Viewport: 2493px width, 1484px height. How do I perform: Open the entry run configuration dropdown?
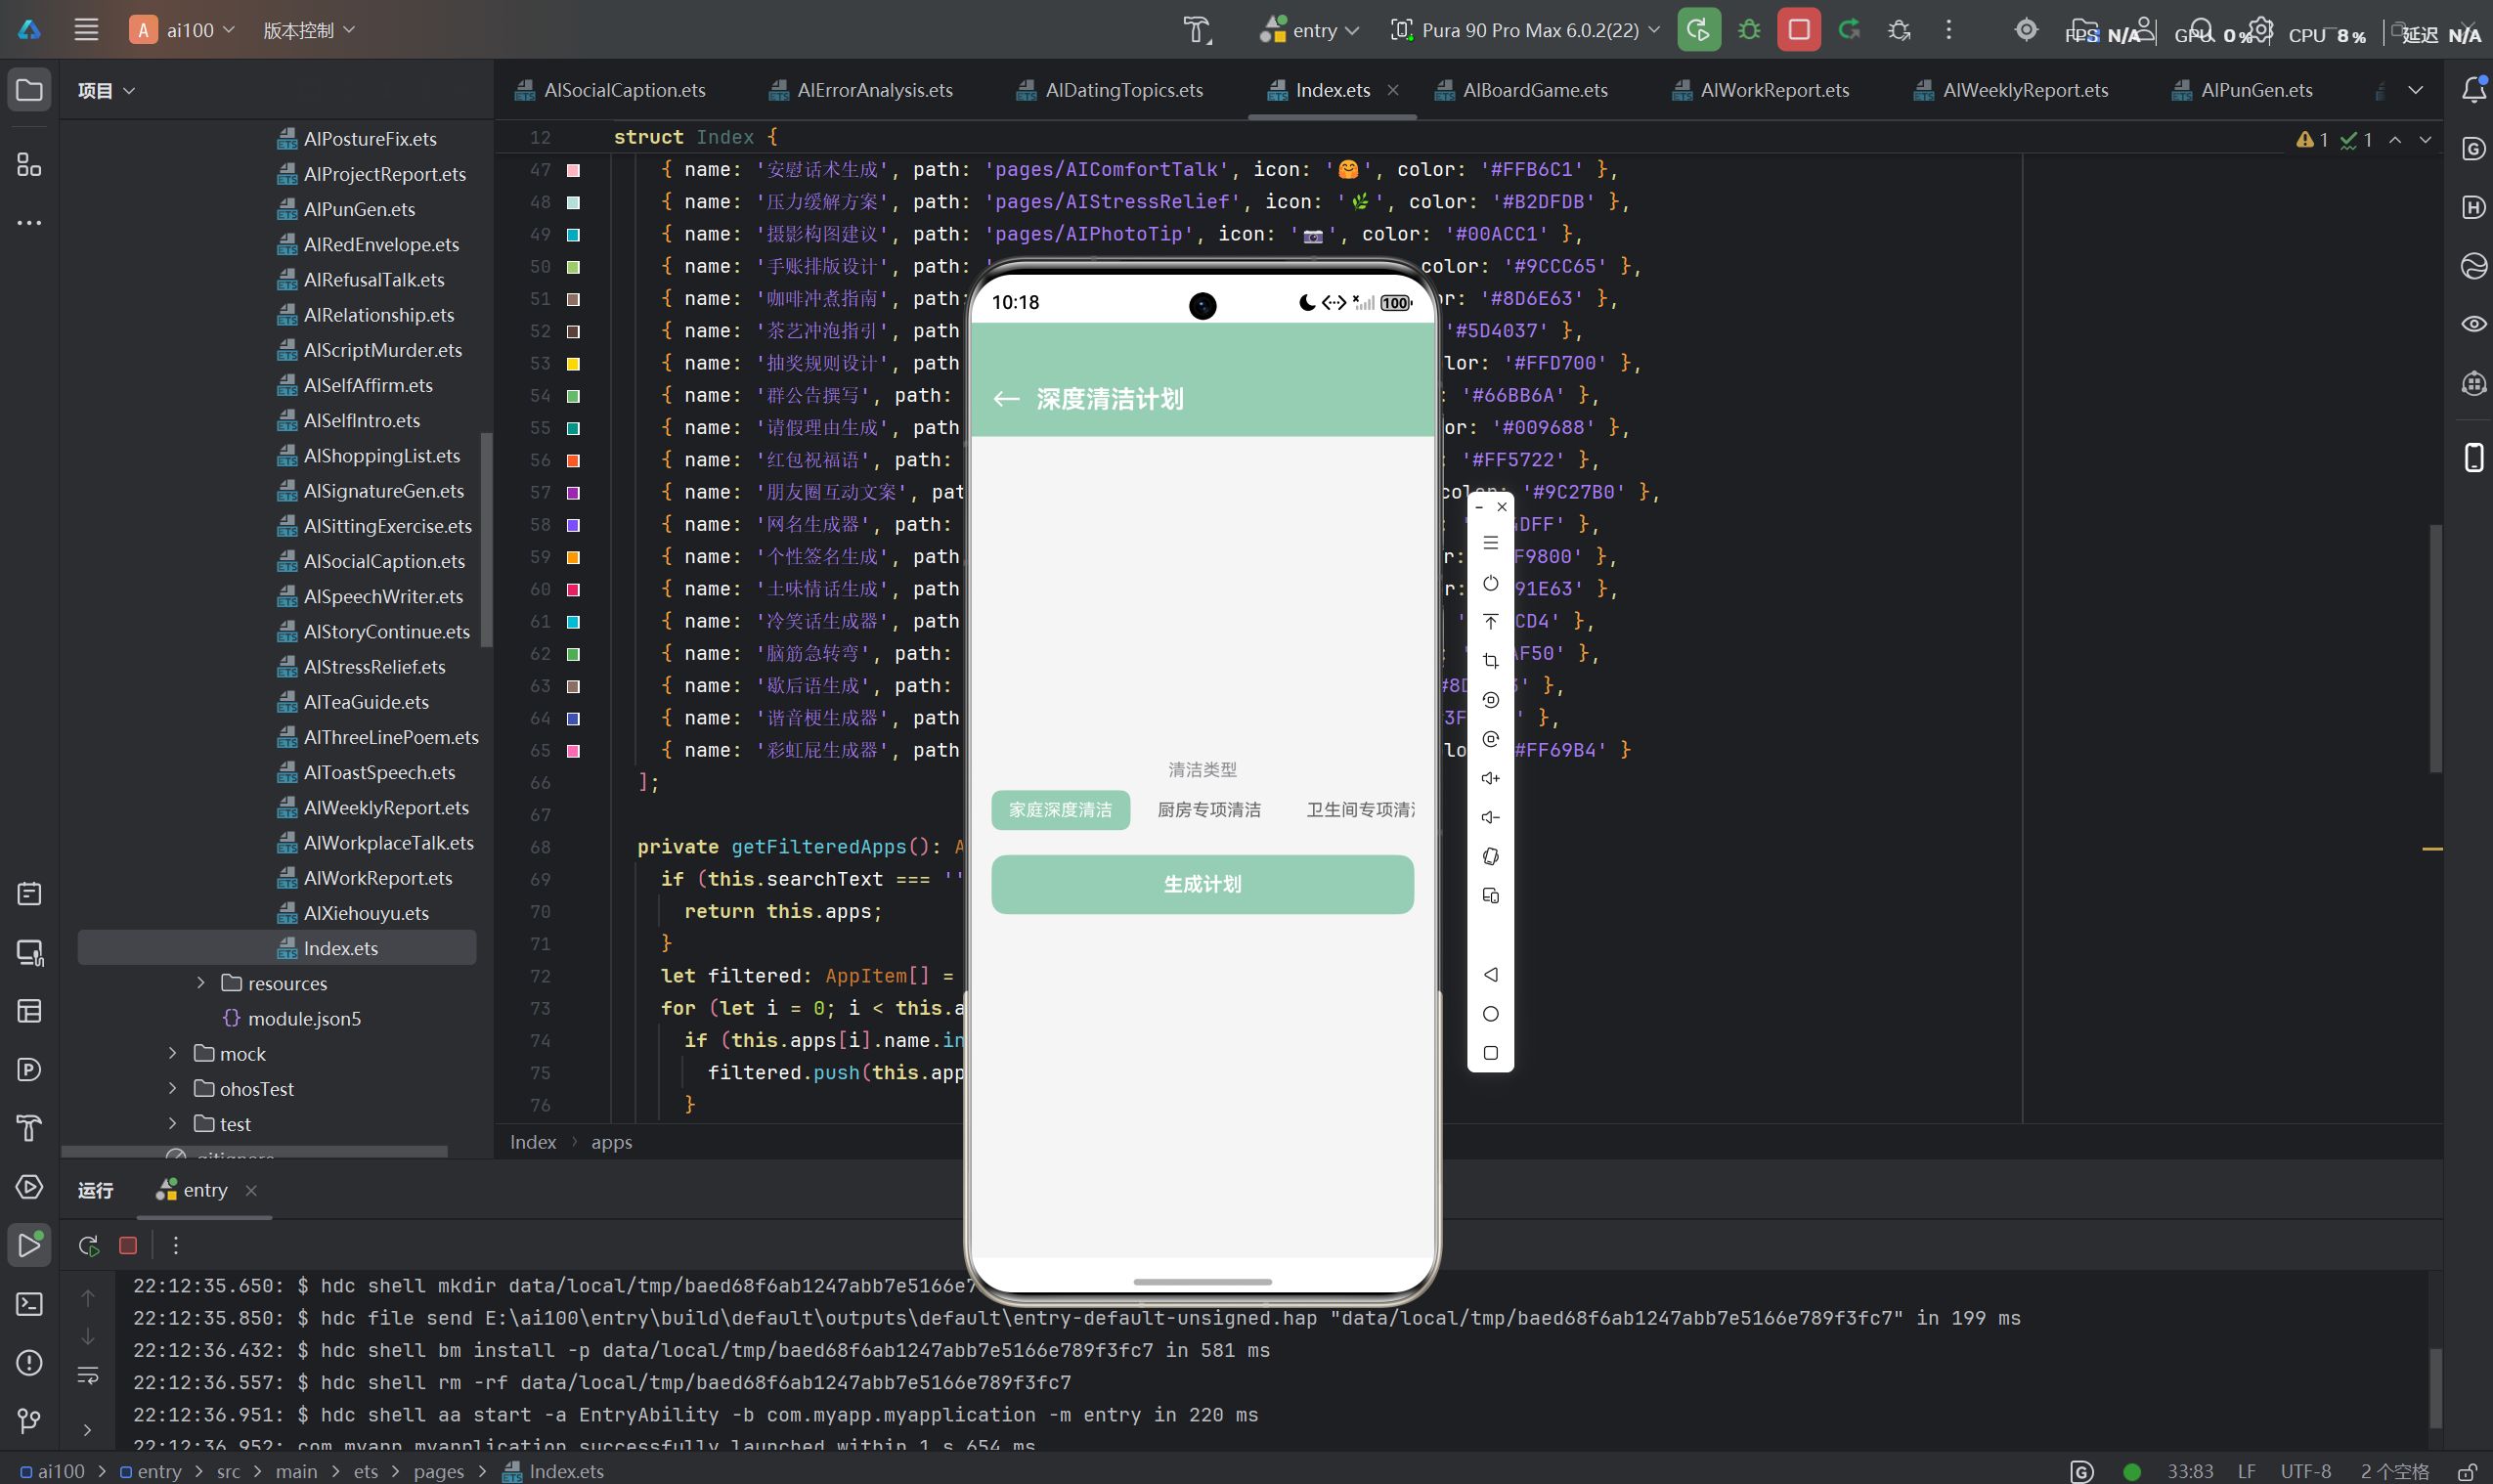pyautogui.click(x=1309, y=30)
